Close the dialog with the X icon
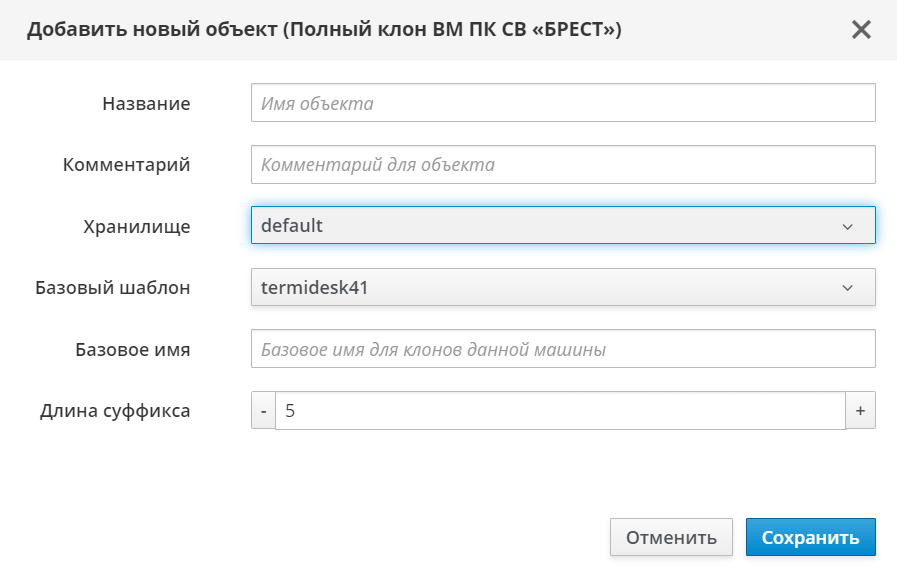897x578 pixels. [861, 30]
